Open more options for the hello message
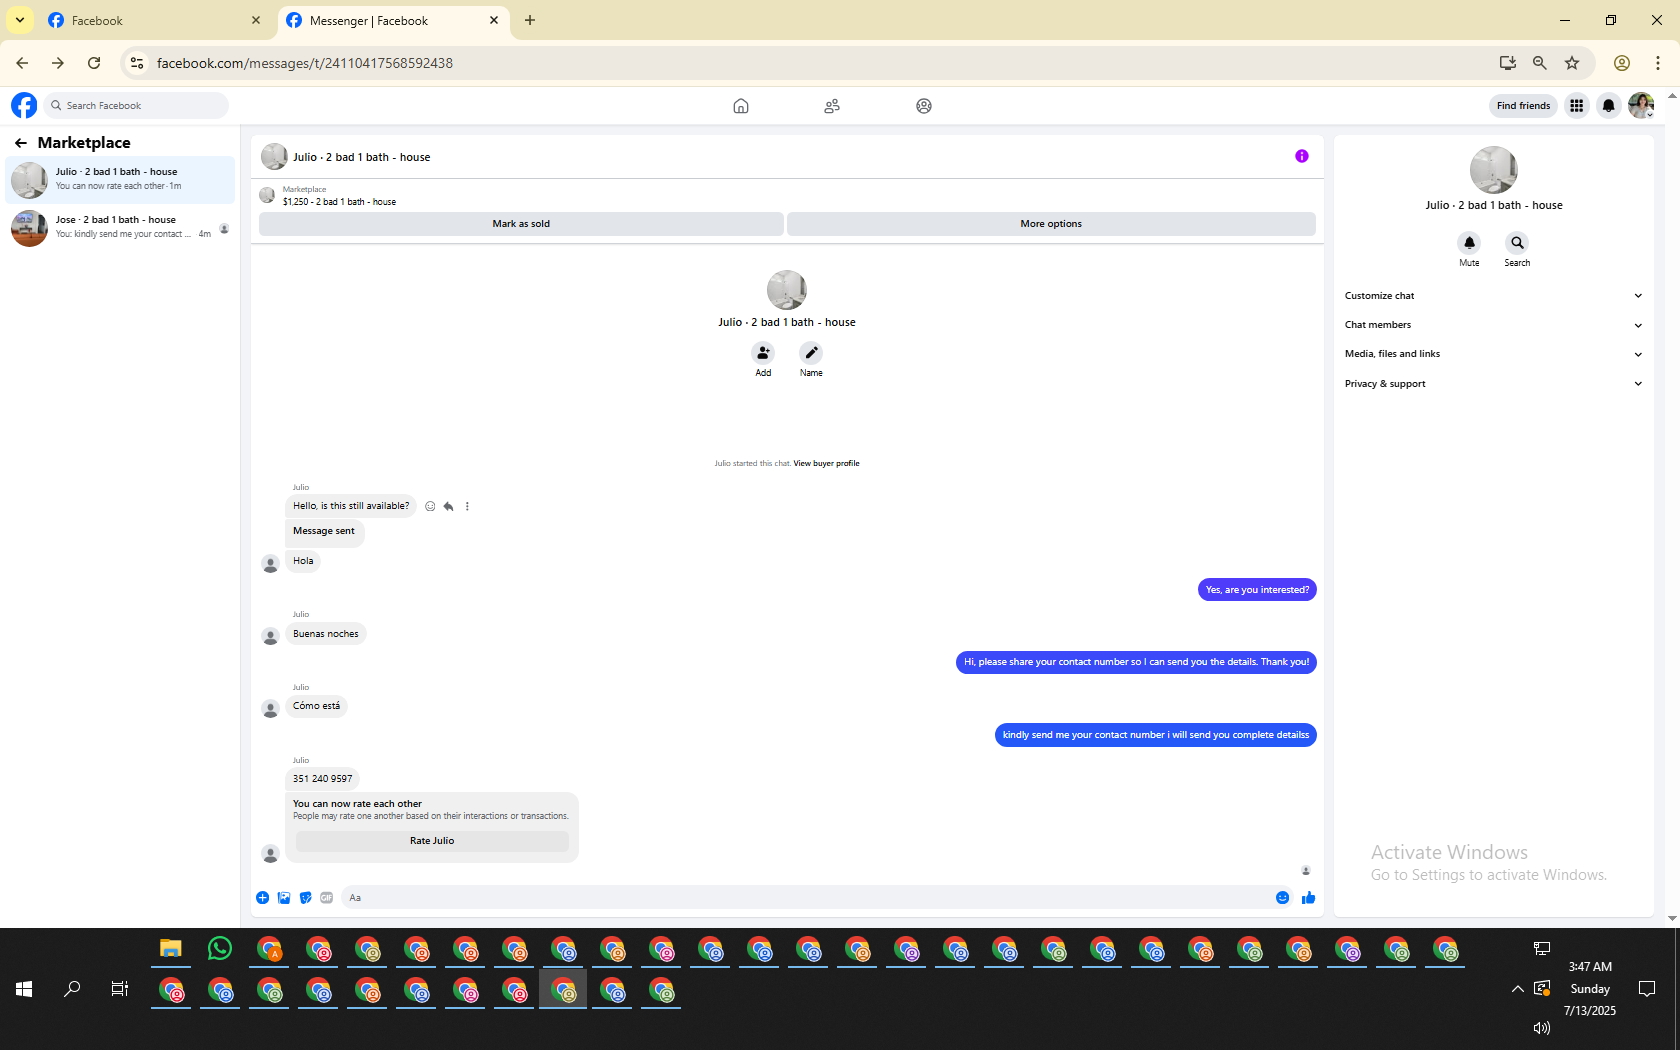The width and height of the screenshot is (1680, 1050). 467,506
